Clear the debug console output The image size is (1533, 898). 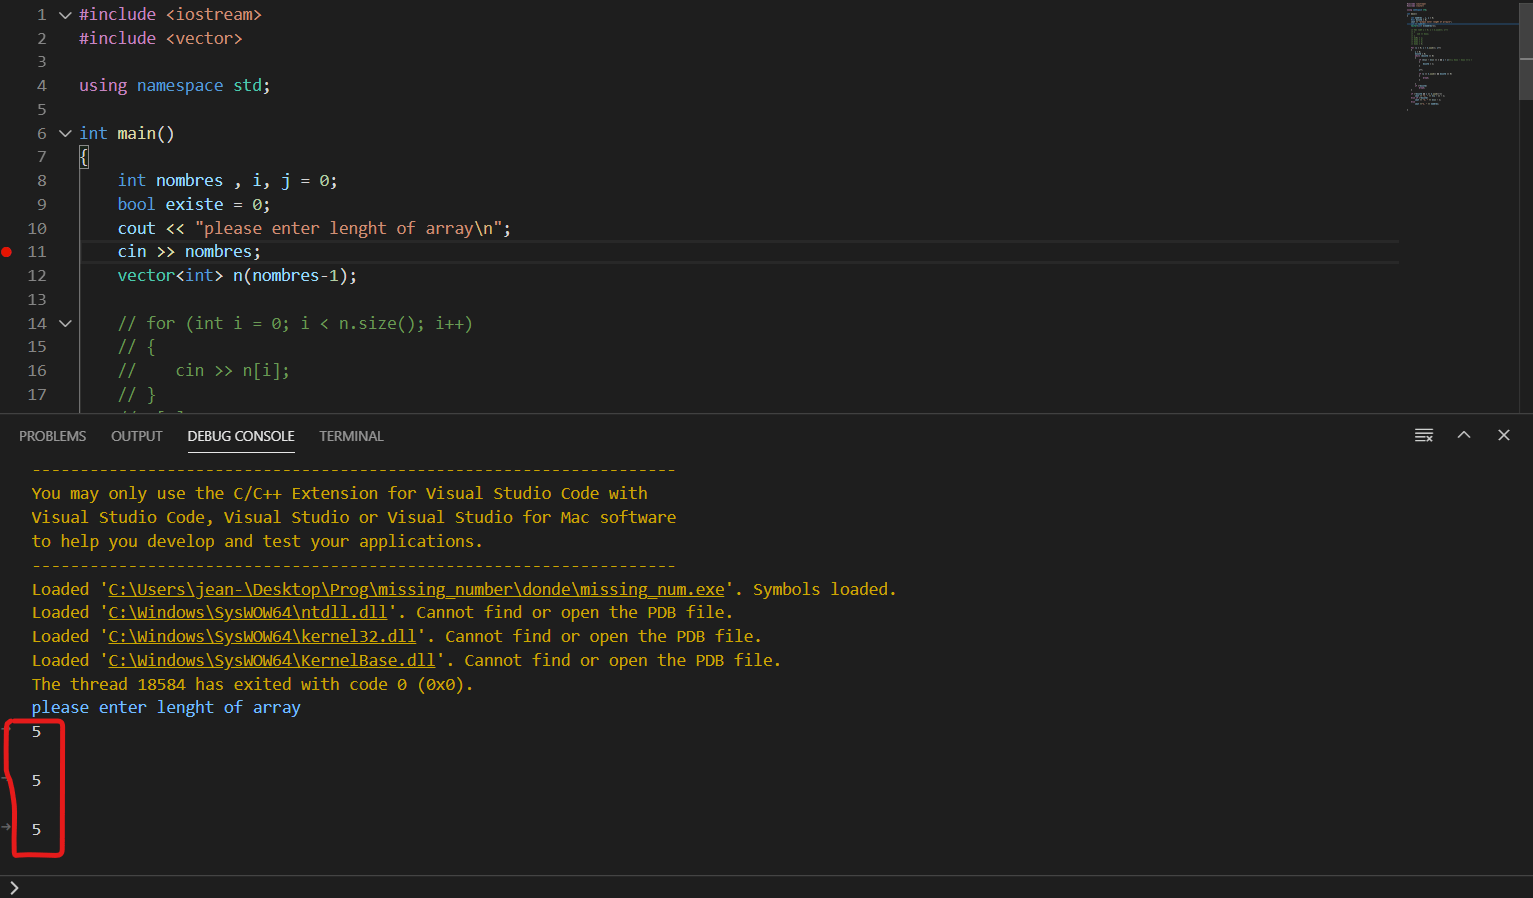click(1424, 435)
